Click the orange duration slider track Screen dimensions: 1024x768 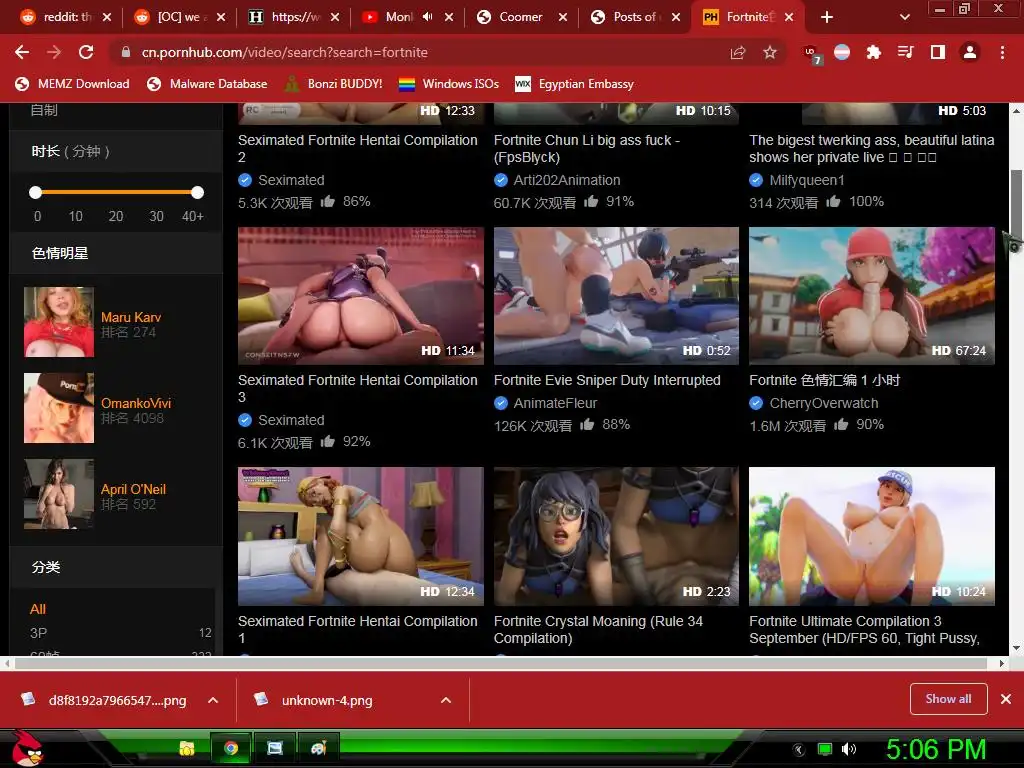[x=116, y=192]
